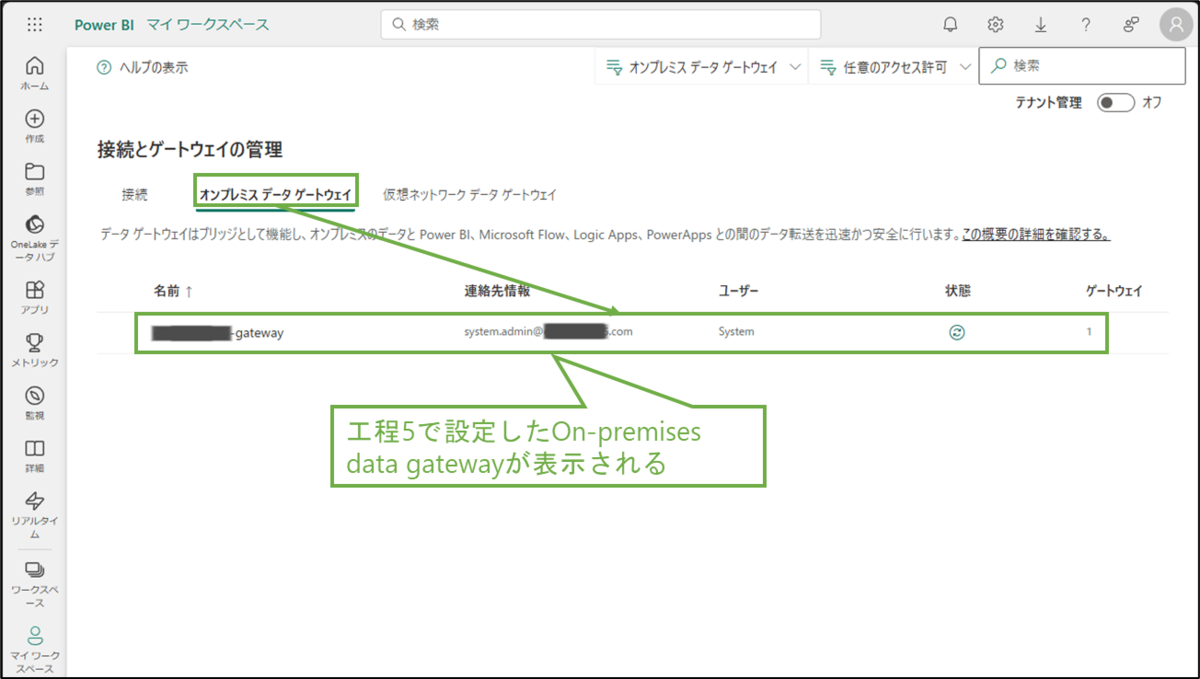Click the ゲートウェイ column header

pyautogui.click(x=1114, y=291)
